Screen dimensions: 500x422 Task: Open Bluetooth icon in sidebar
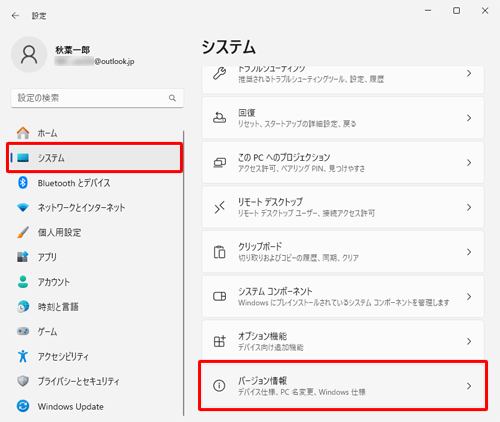click(23, 183)
